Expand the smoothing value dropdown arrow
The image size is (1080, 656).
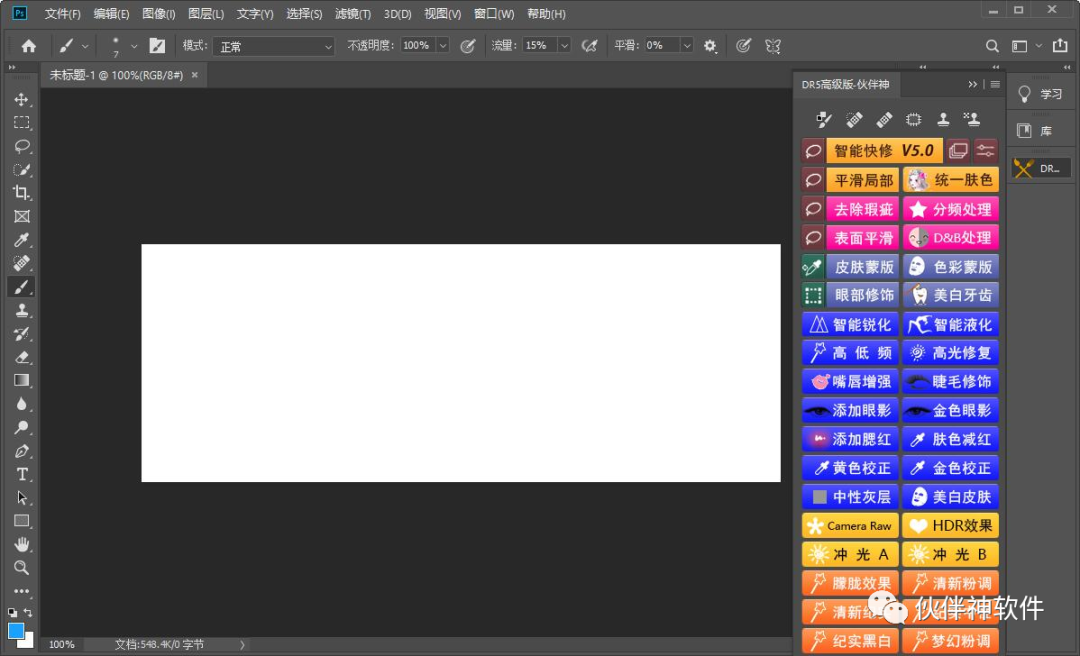(x=687, y=46)
